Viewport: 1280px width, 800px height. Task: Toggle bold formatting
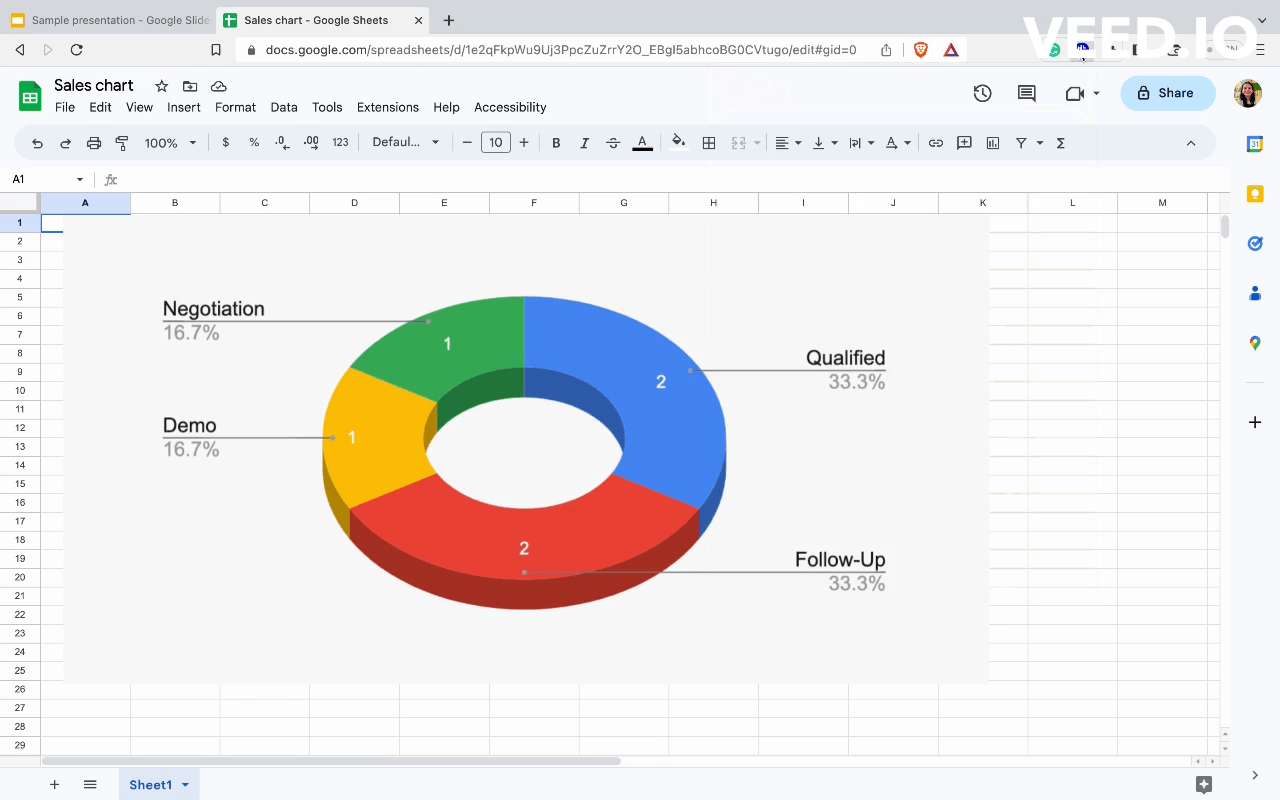556,143
